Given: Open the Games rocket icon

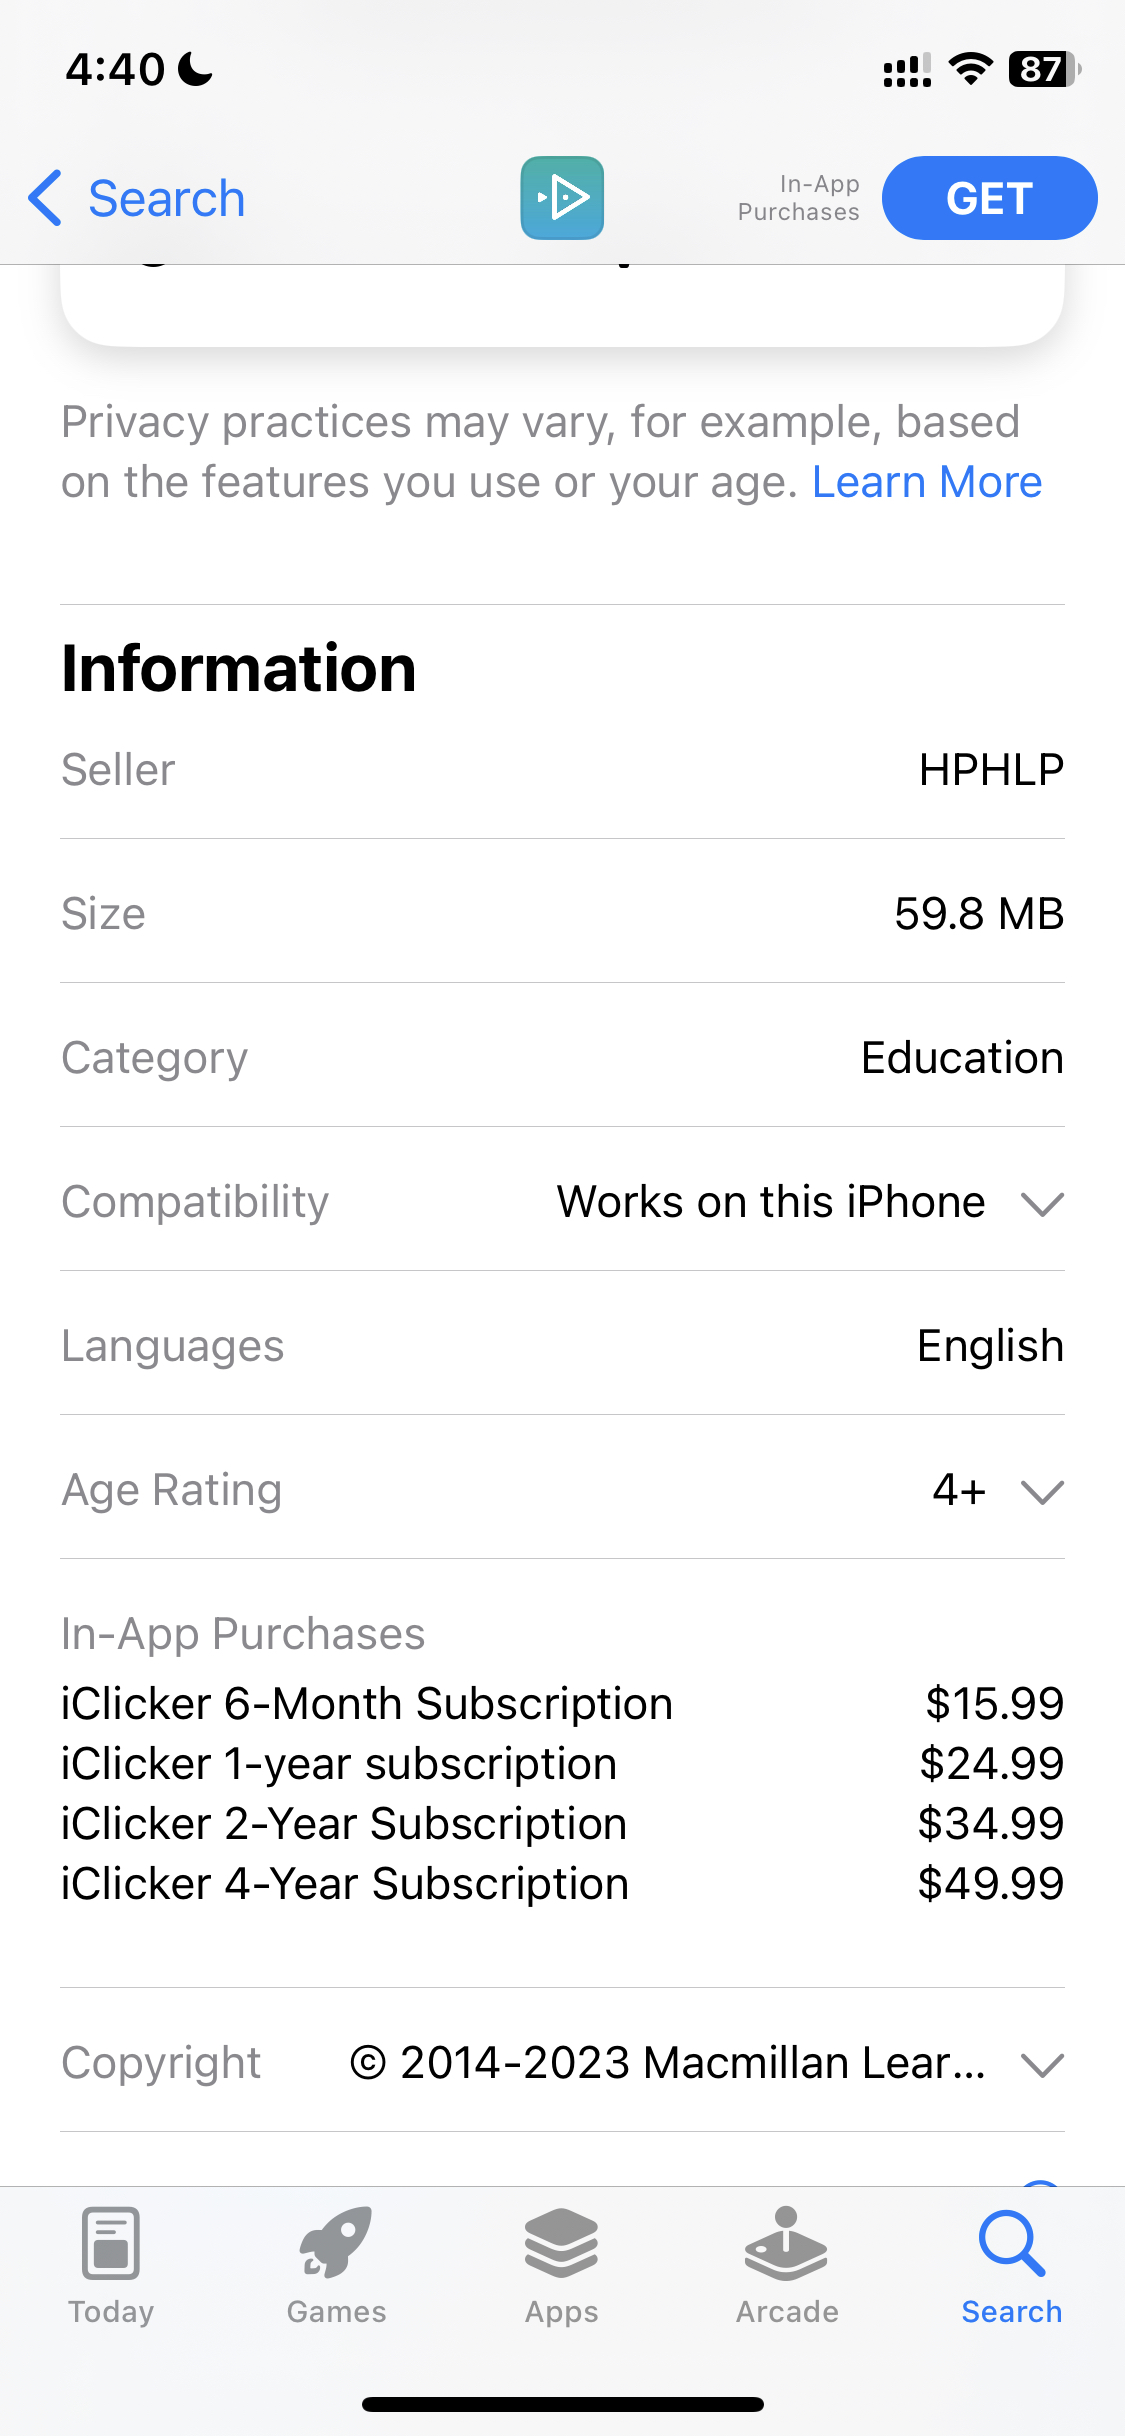Looking at the screenshot, I should 336,2243.
